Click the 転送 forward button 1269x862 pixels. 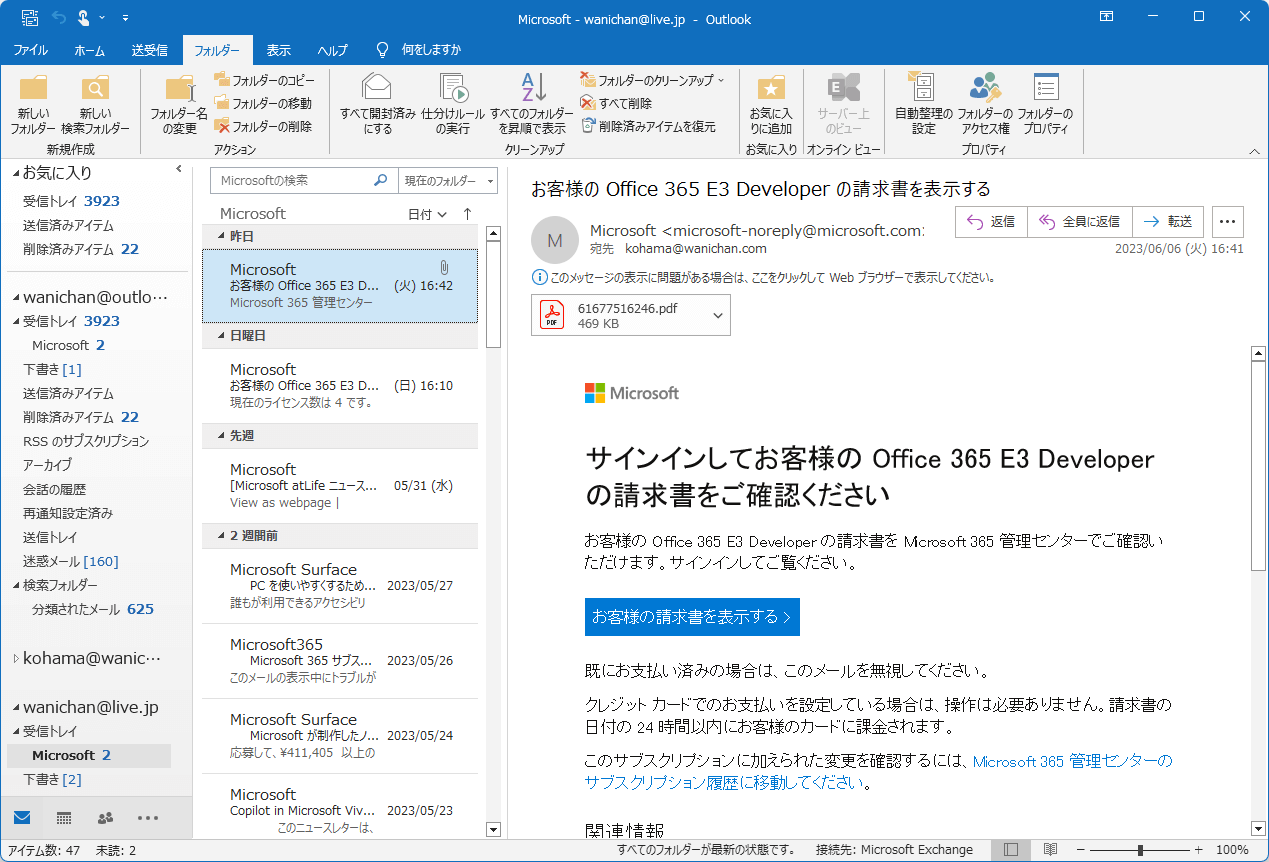coord(1167,222)
